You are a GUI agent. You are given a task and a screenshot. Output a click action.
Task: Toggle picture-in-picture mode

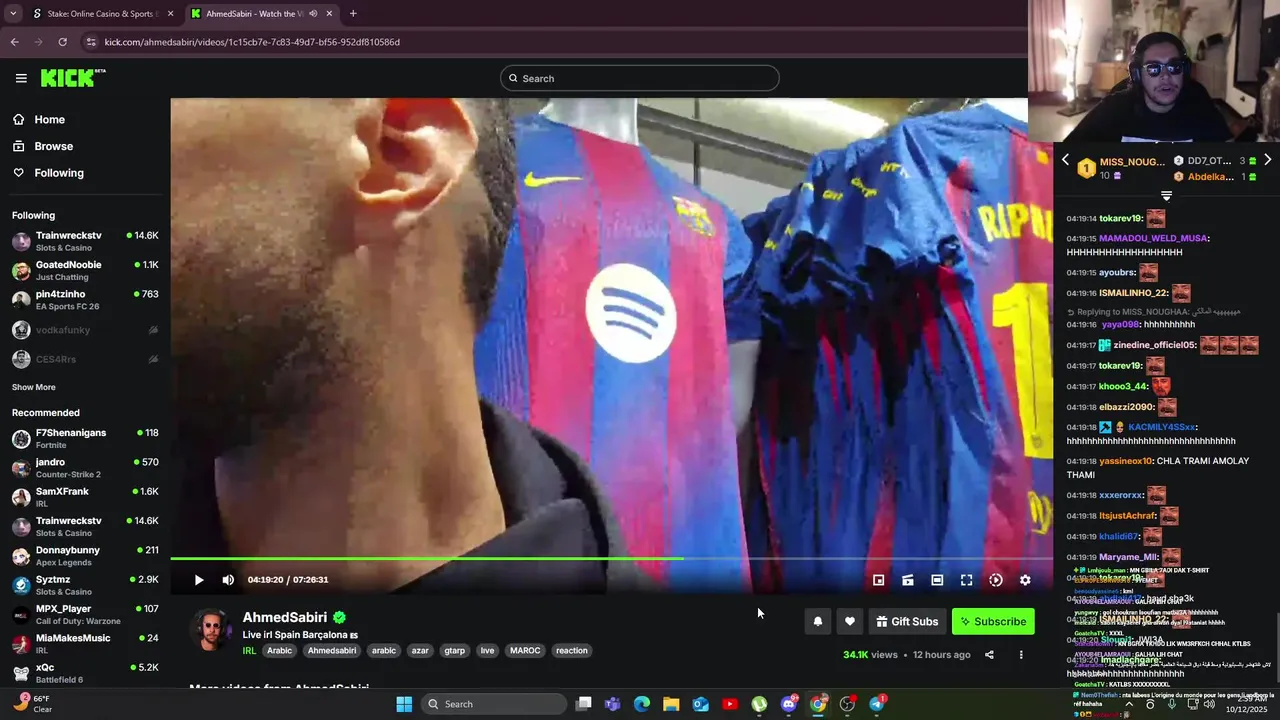[878, 580]
